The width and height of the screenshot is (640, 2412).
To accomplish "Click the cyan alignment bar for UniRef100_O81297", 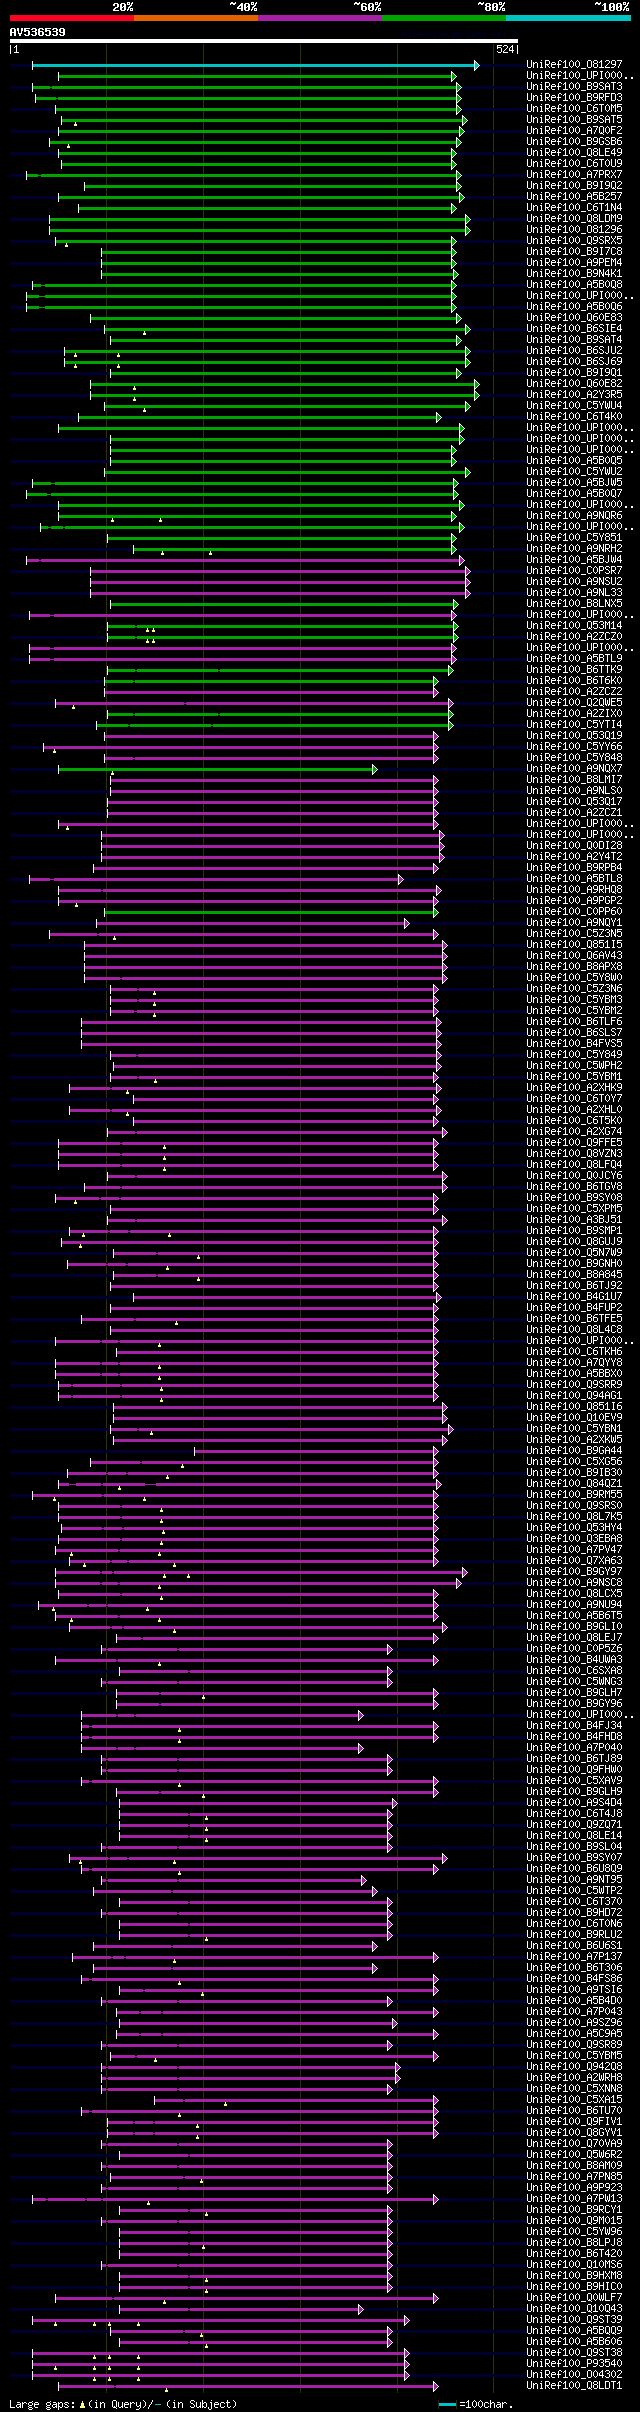I will tap(255, 65).
